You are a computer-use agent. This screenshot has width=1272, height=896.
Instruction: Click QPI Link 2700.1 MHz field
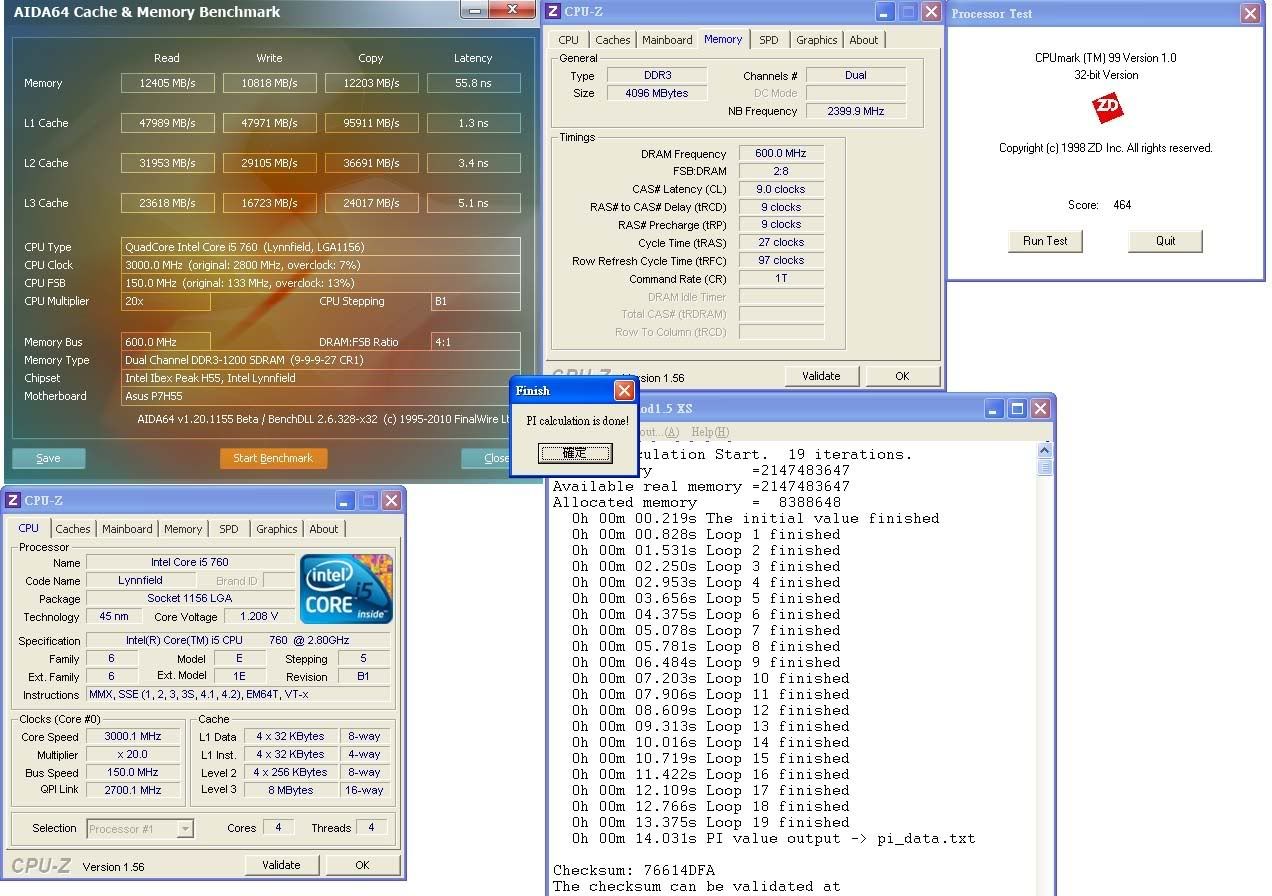coord(132,790)
